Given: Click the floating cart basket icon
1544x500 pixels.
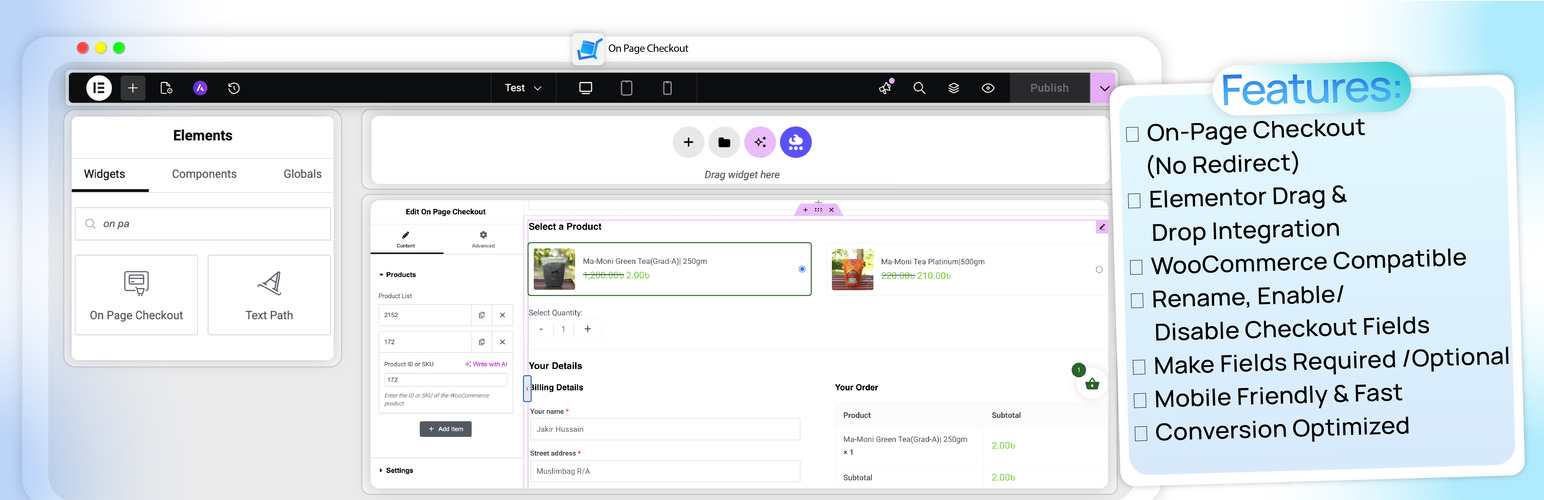Looking at the screenshot, I should click(x=1092, y=384).
